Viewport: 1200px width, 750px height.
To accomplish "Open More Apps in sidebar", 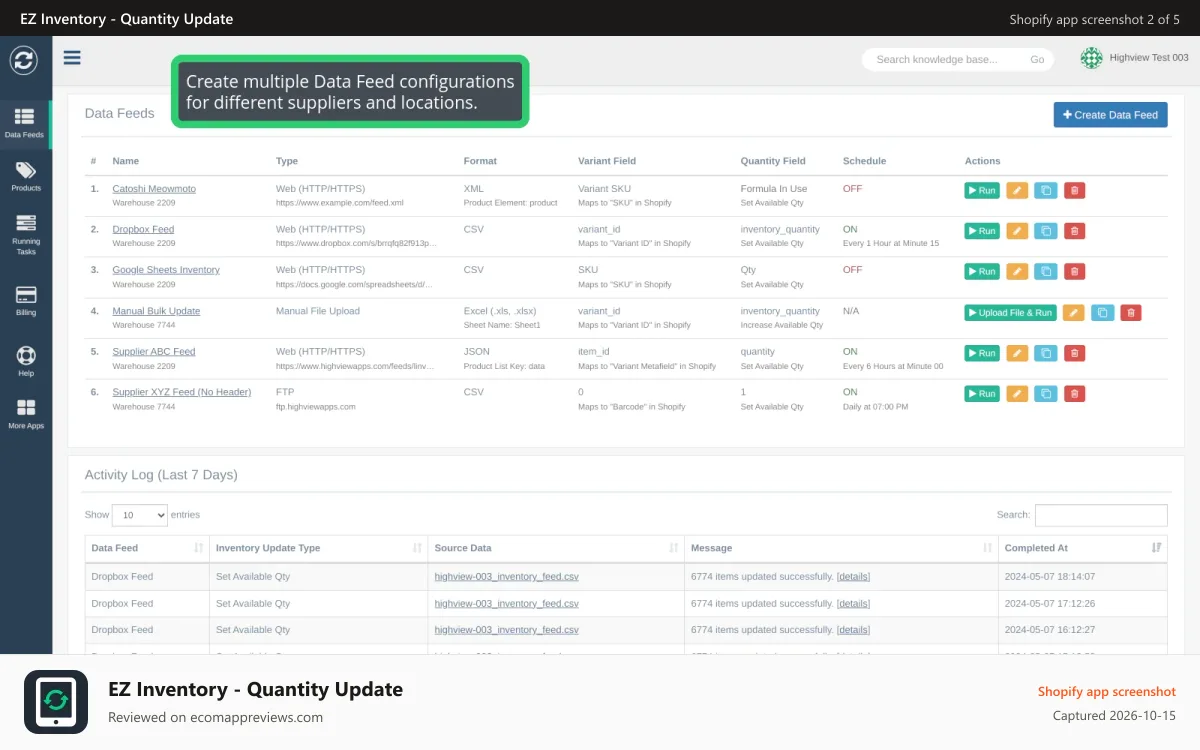I will (x=26, y=414).
